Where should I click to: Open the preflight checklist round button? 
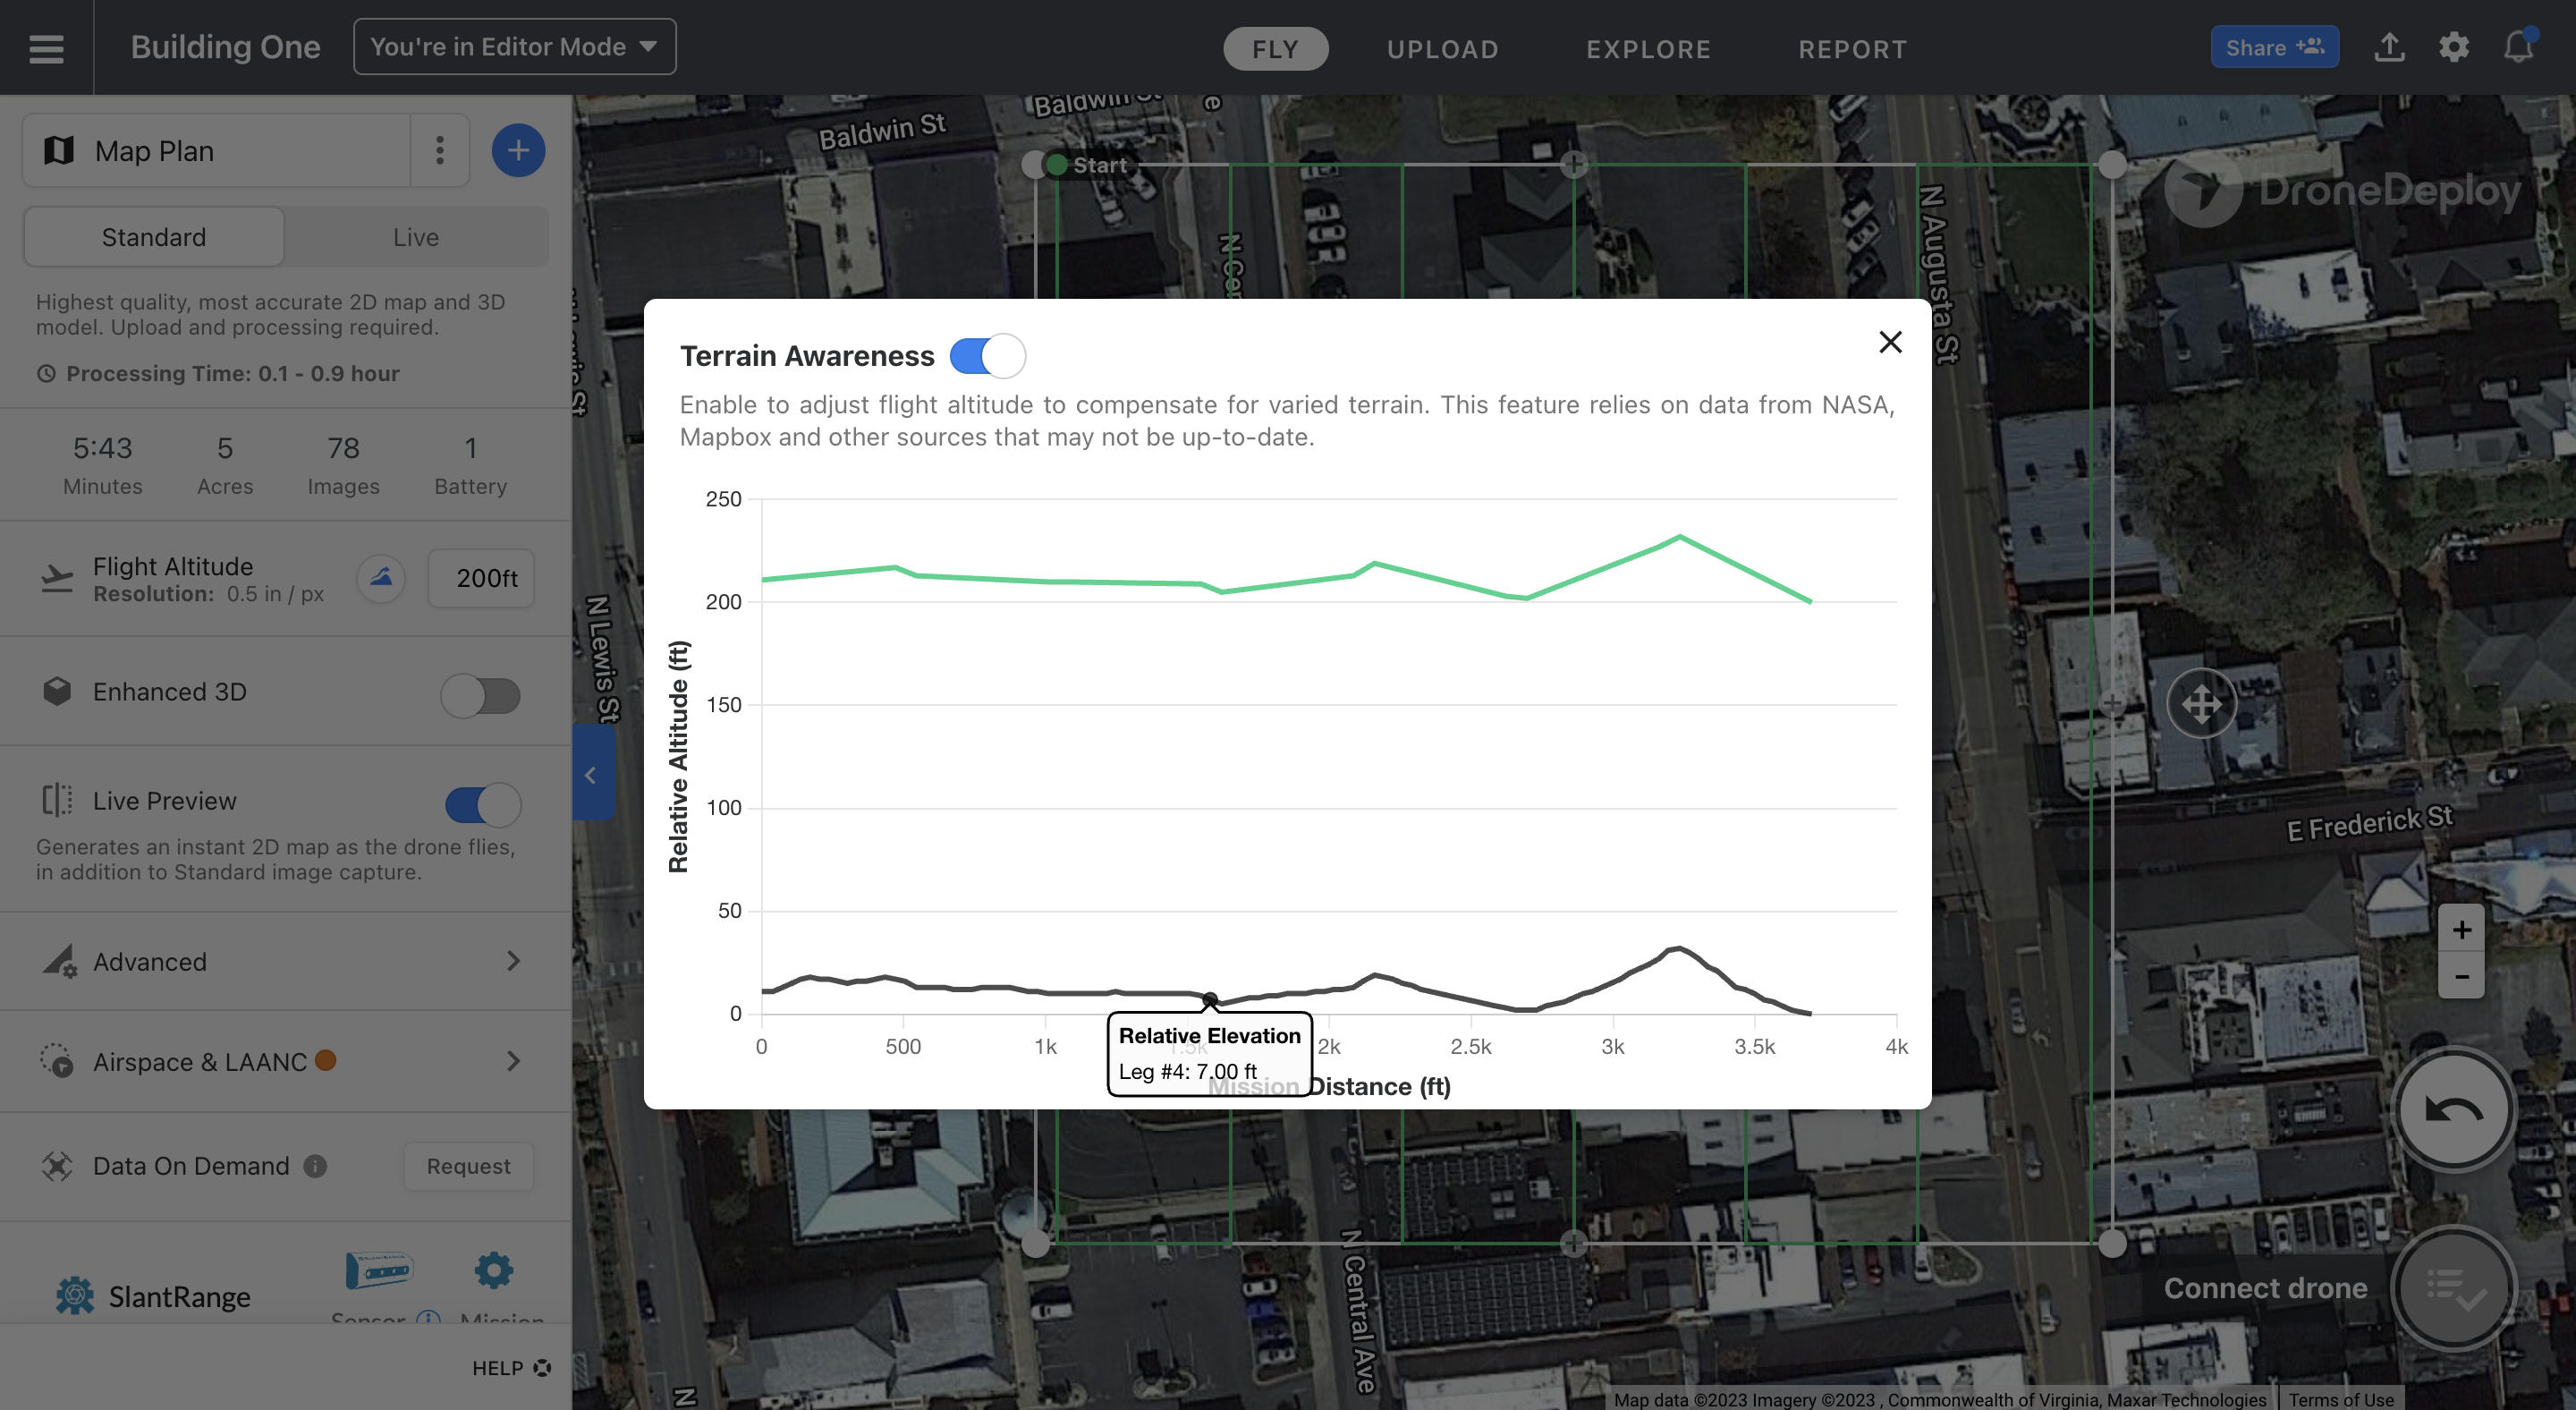coord(2453,1288)
